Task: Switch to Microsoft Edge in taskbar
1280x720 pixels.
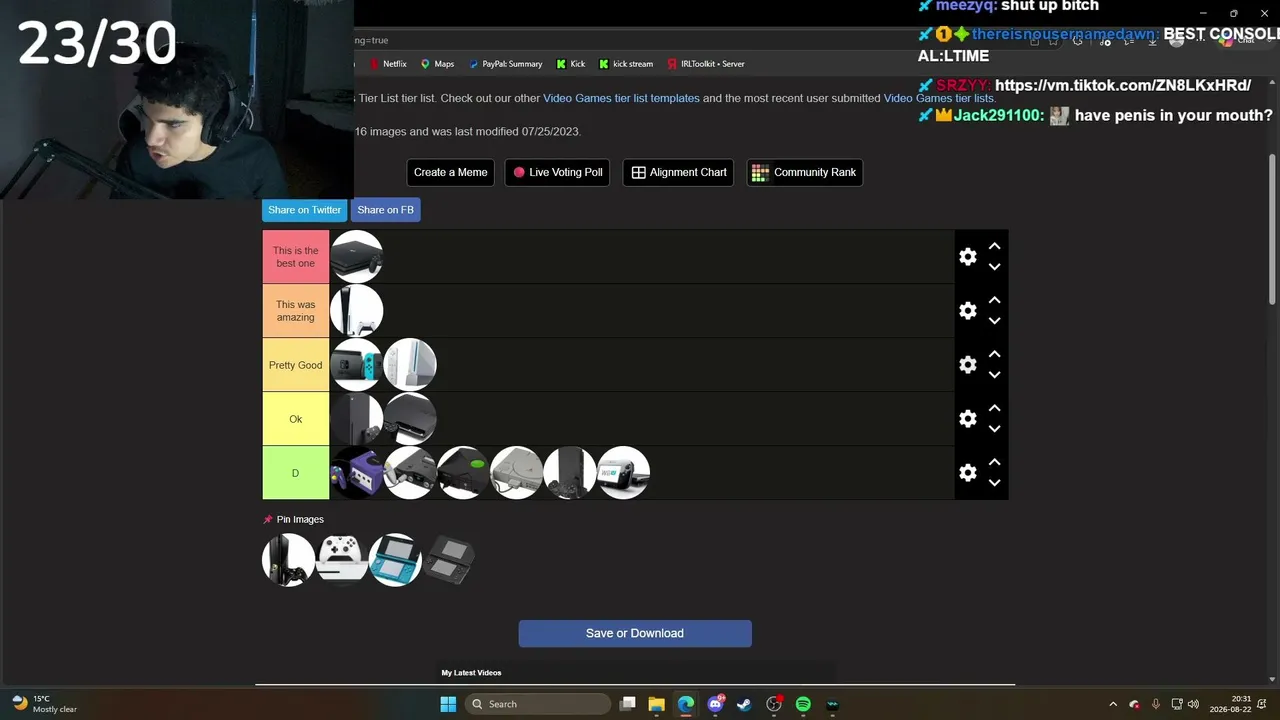Action: [686, 704]
